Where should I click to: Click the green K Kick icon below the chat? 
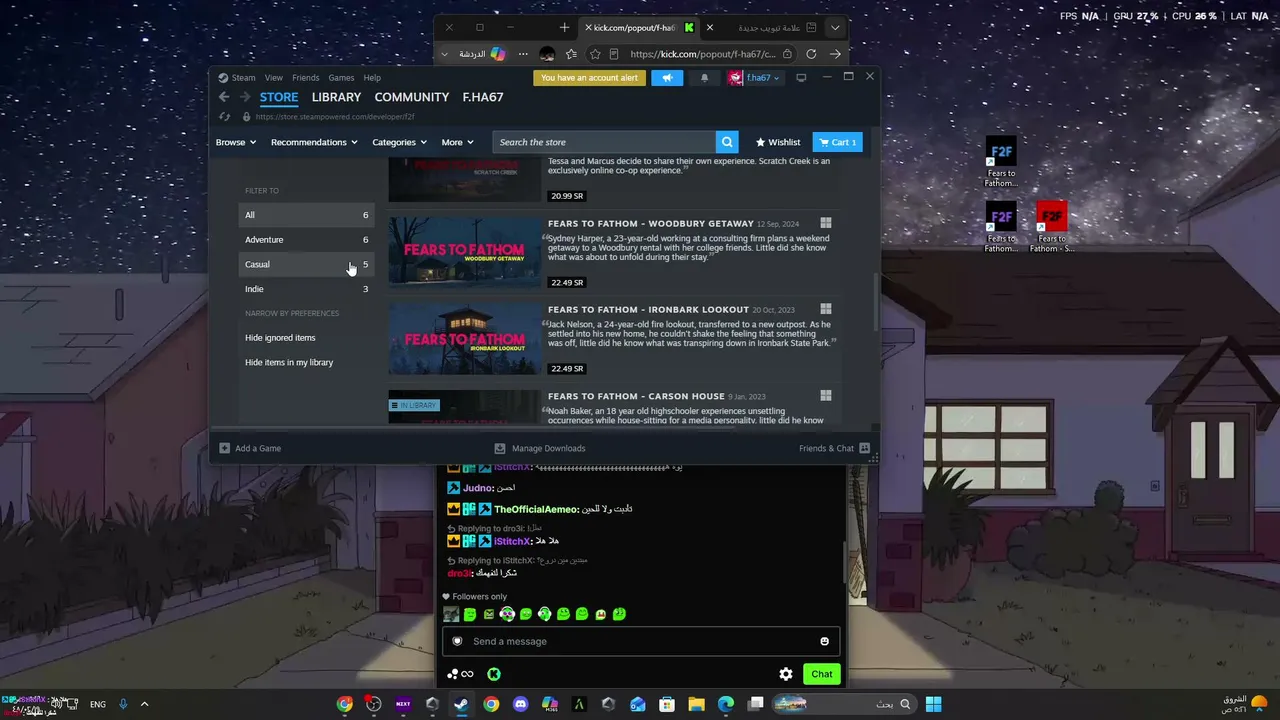(x=493, y=674)
